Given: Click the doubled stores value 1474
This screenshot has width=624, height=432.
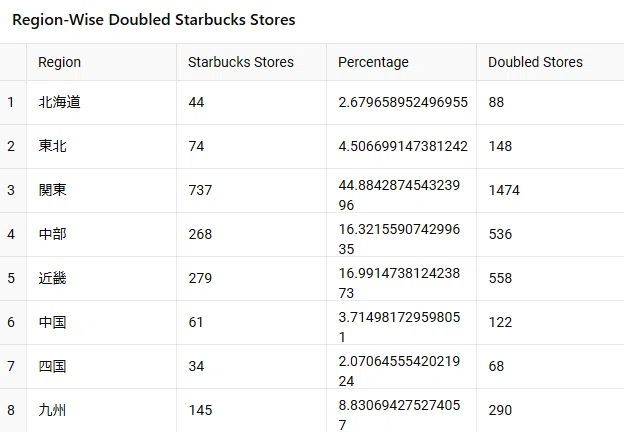Looking at the screenshot, I should coord(550,190).
